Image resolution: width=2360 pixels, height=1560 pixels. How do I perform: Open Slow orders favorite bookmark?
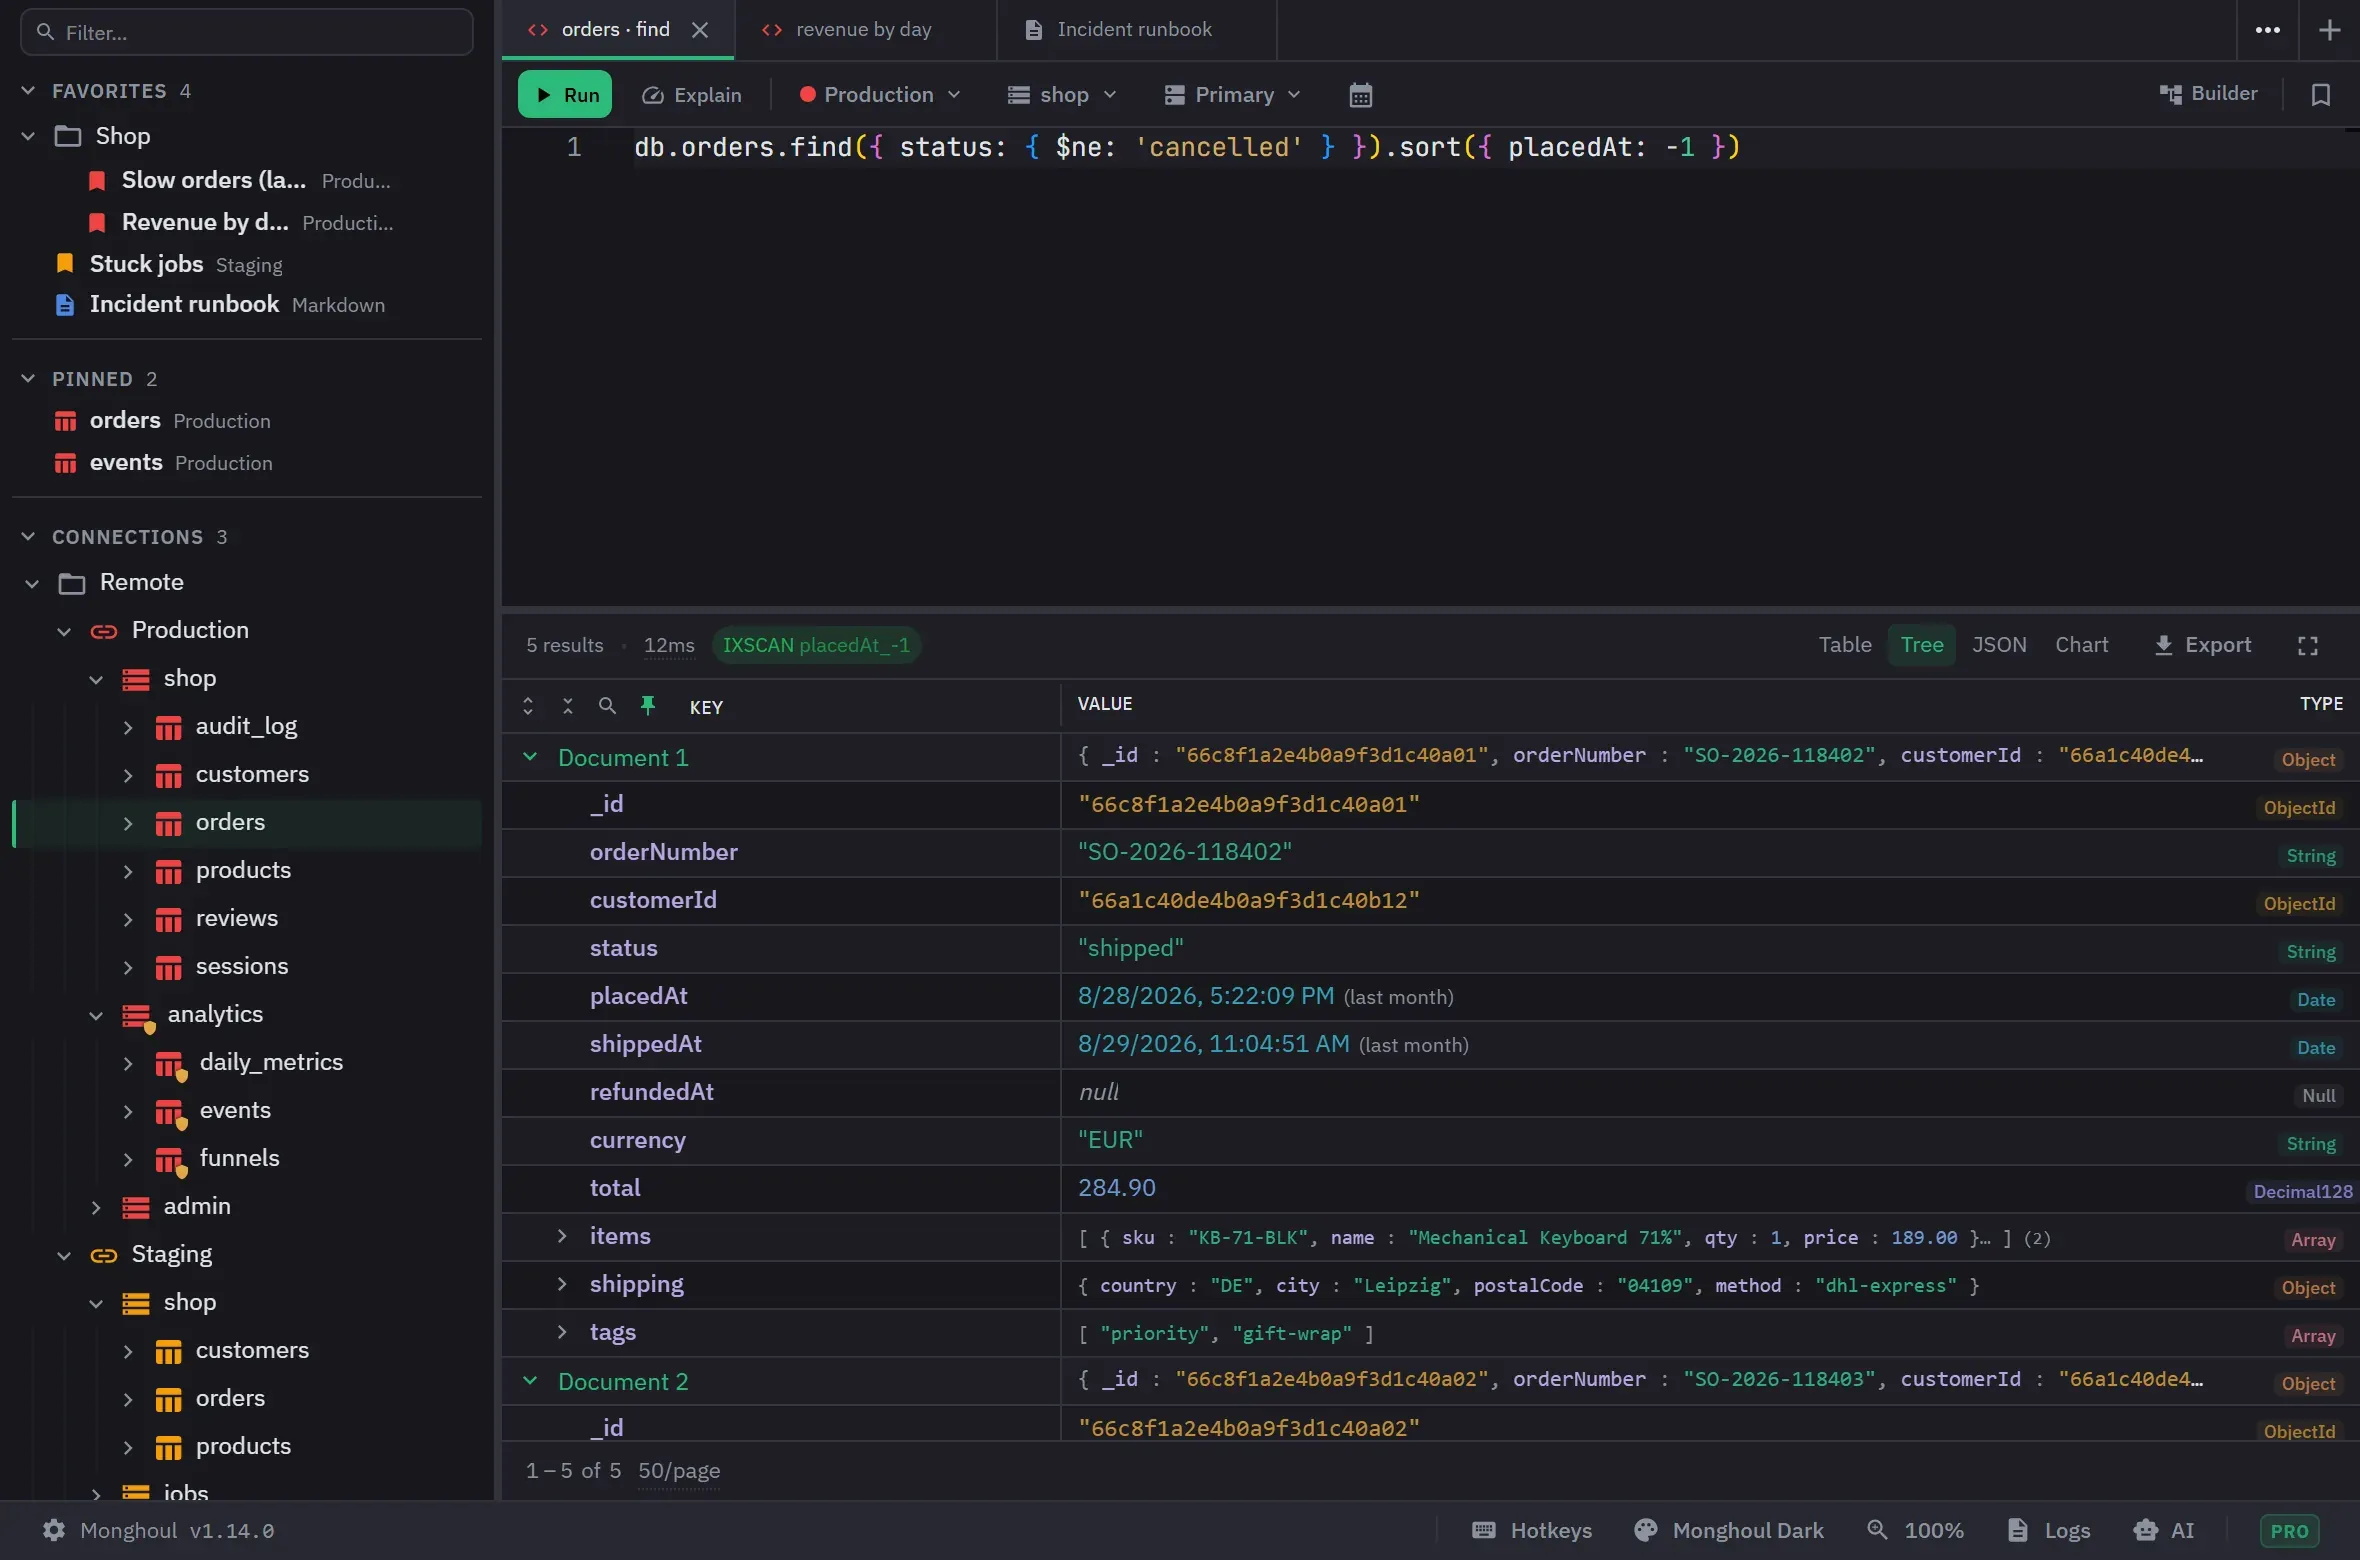240,180
